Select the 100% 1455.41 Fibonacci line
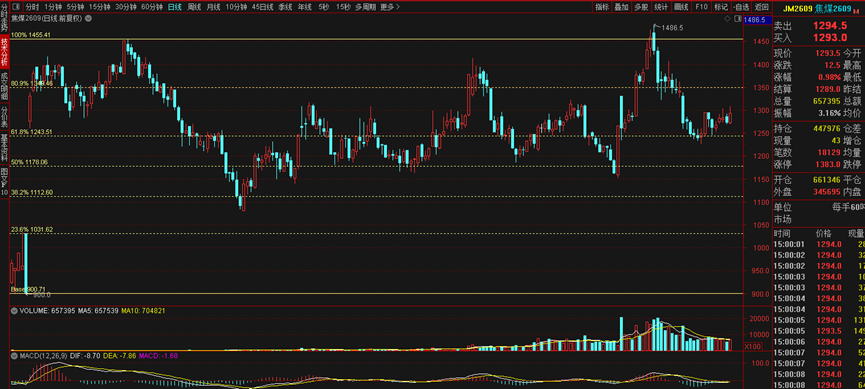 point(377,39)
